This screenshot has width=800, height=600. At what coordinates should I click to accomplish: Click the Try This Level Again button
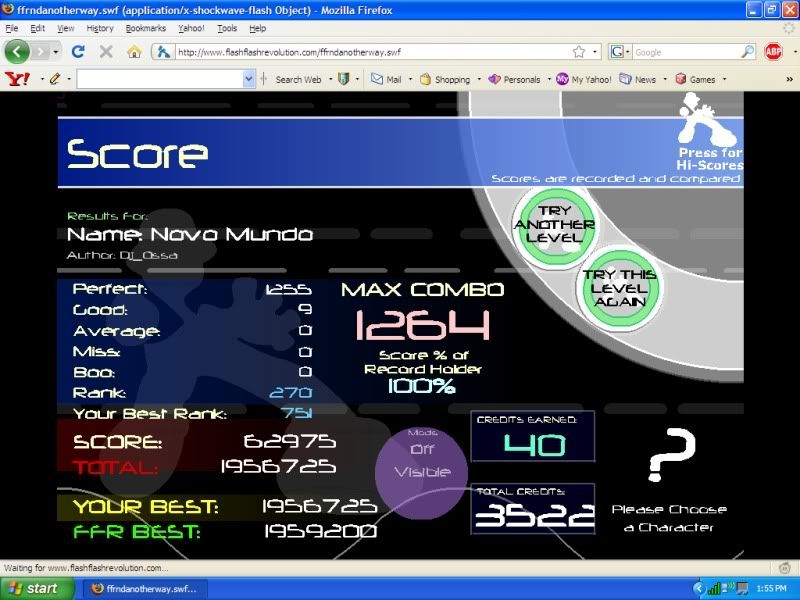[x=620, y=288]
